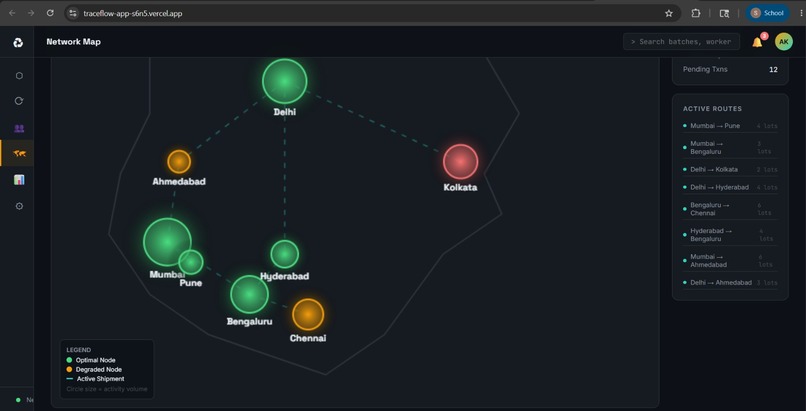
Task: Open the browser extensions puzzle icon
Action: pyautogui.click(x=695, y=13)
